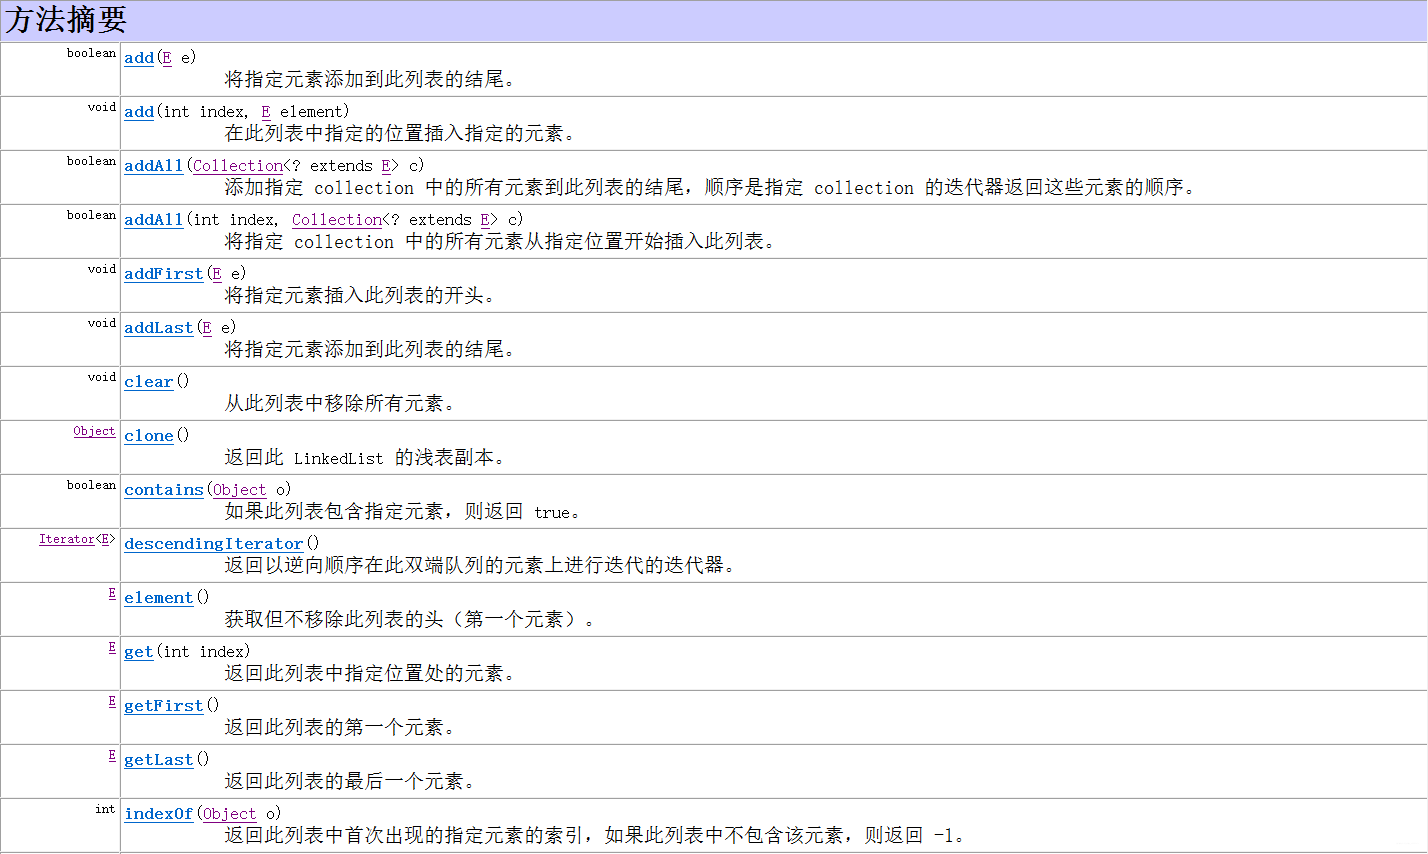
Task: Click E return type of getFirst
Action: pos(112,701)
